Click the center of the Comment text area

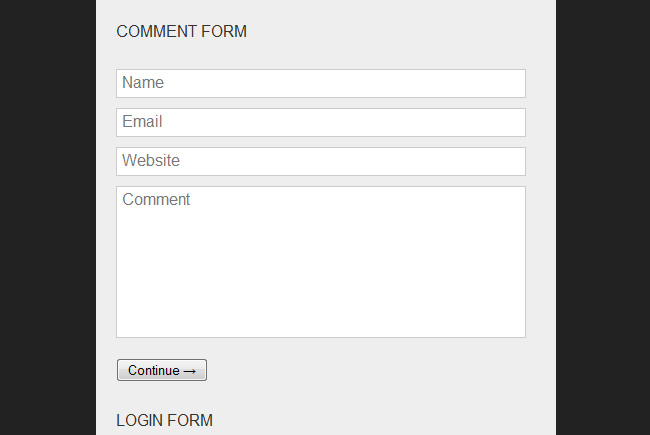tap(320, 262)
